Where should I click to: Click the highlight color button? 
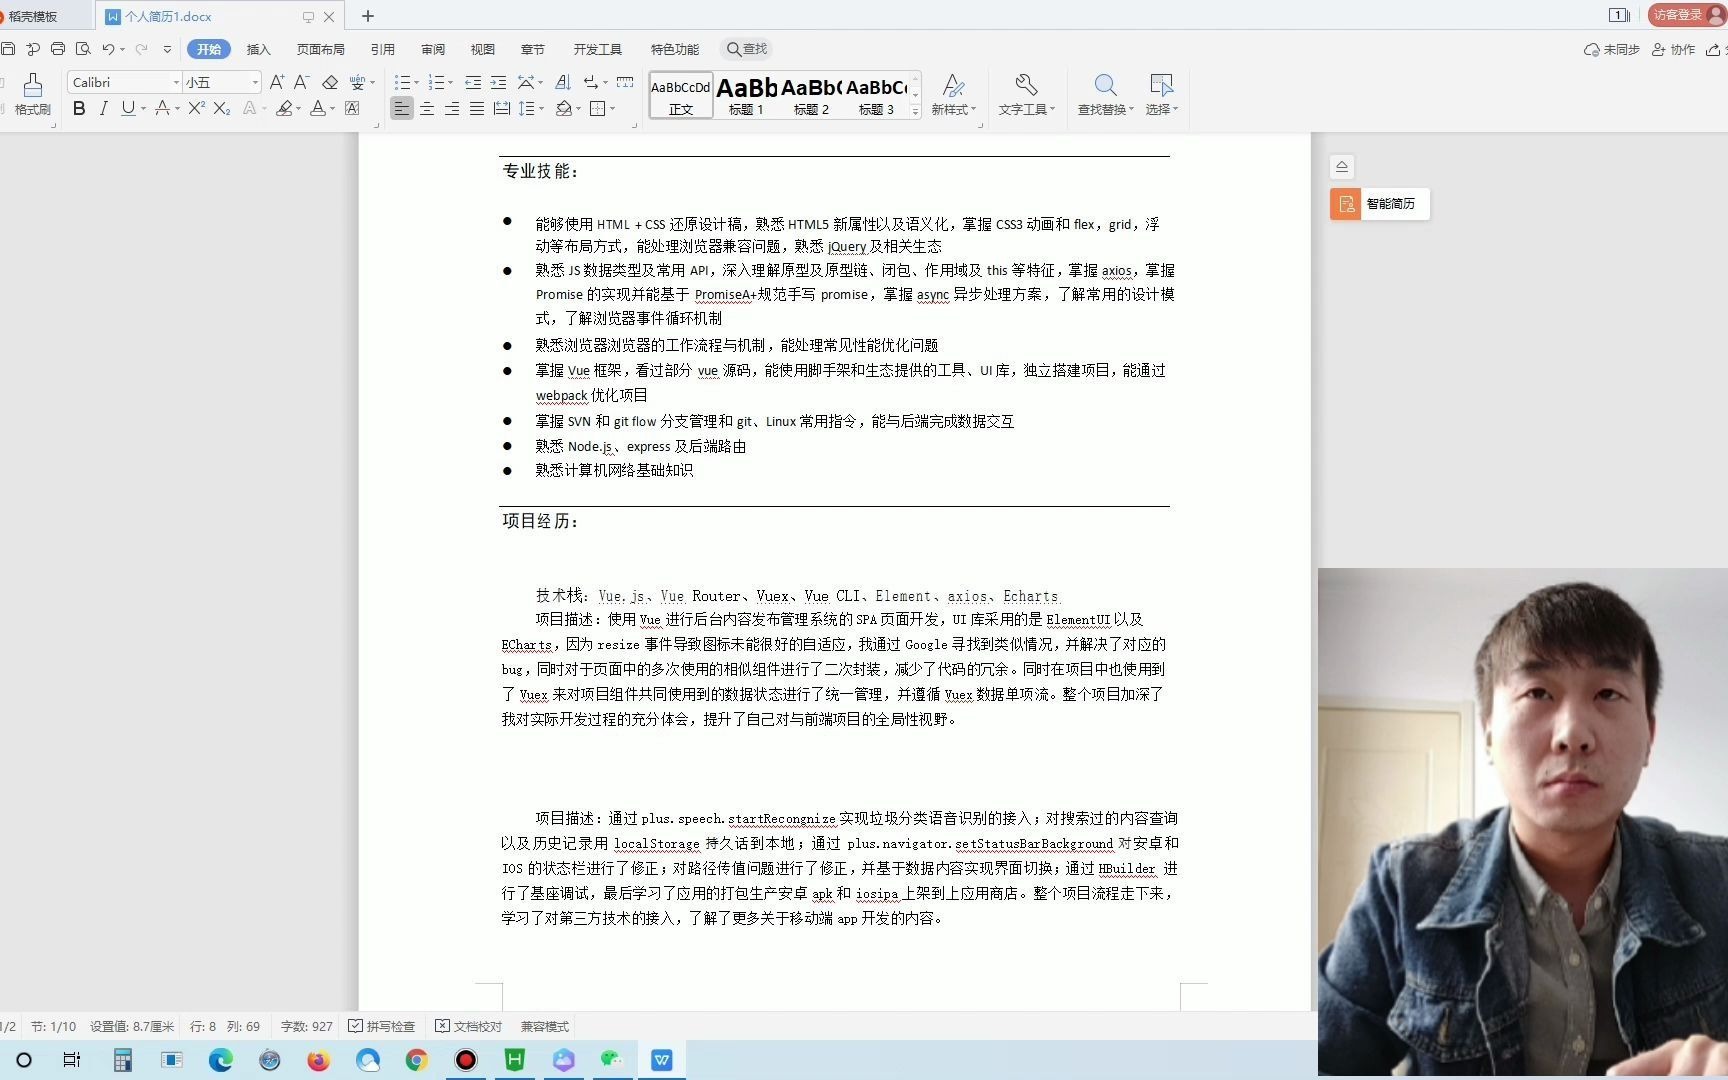[285, 108]
